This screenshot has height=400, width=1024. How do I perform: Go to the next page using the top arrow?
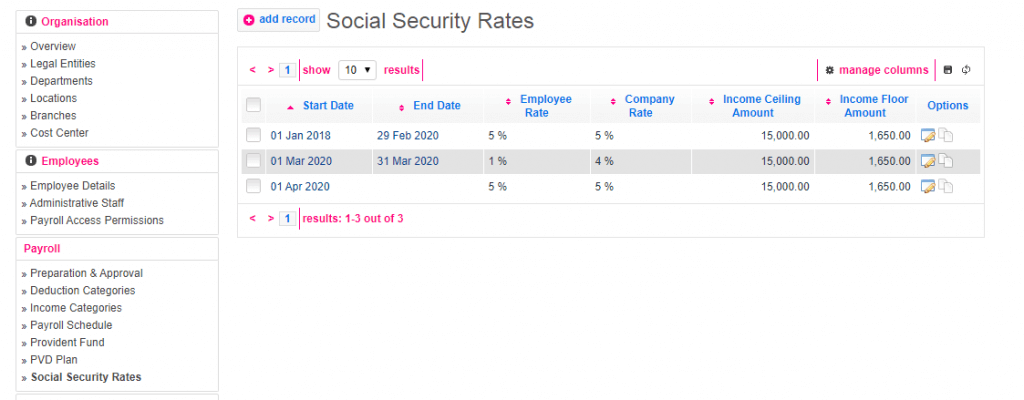point(271,70)
